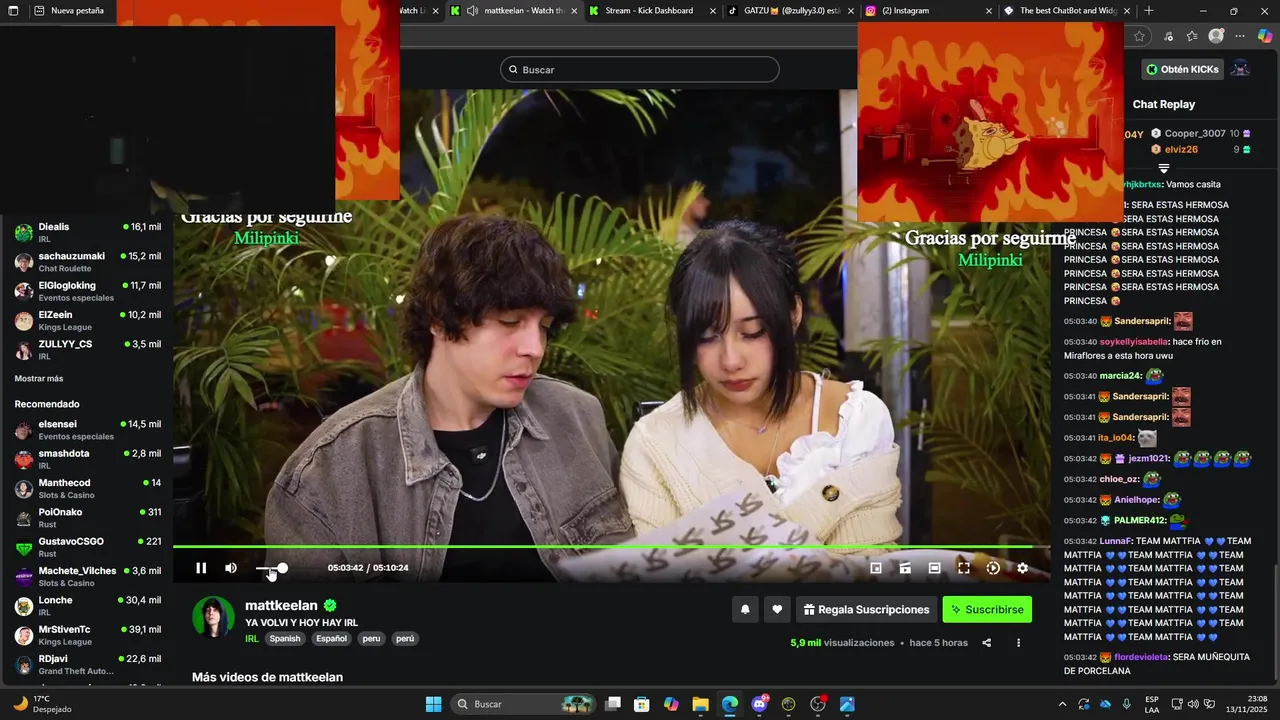Open Lonche recommended channel
This screenshot has width=1280, height=720.
click(87, 605)
